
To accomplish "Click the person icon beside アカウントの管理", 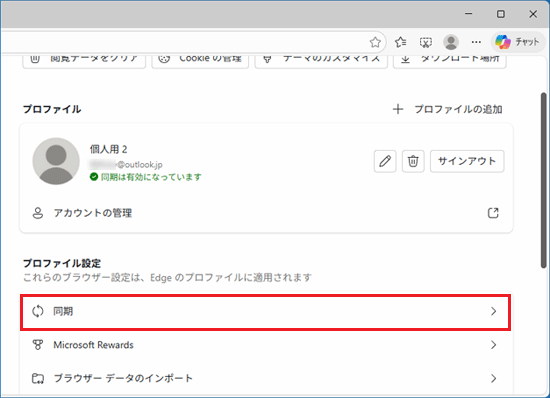I will (x=38, y=213).
